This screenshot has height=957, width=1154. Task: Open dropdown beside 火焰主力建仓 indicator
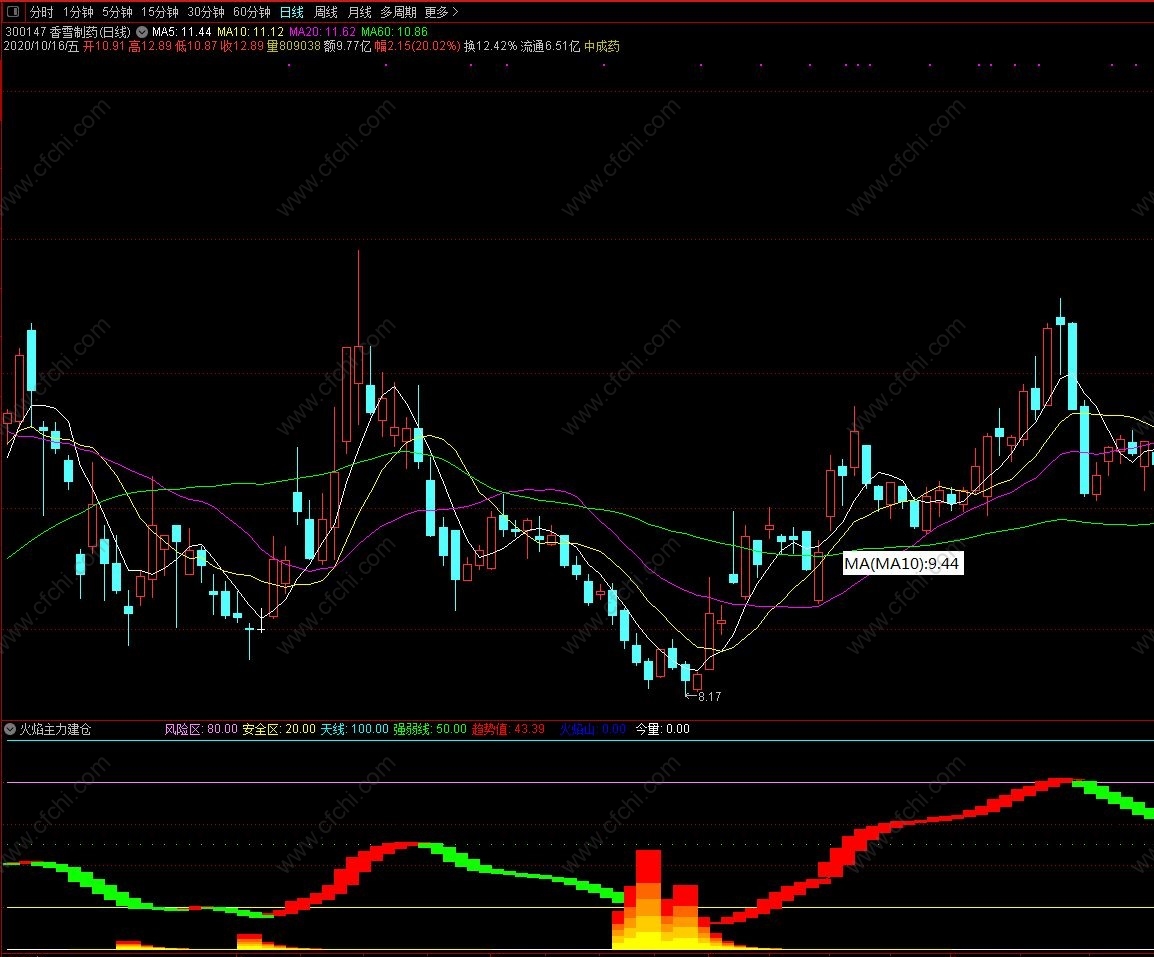[10, 729]
